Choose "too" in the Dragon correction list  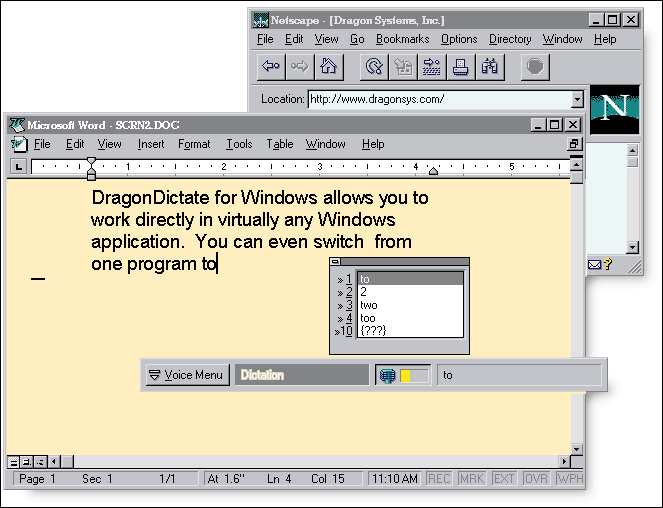click(368, 317)
